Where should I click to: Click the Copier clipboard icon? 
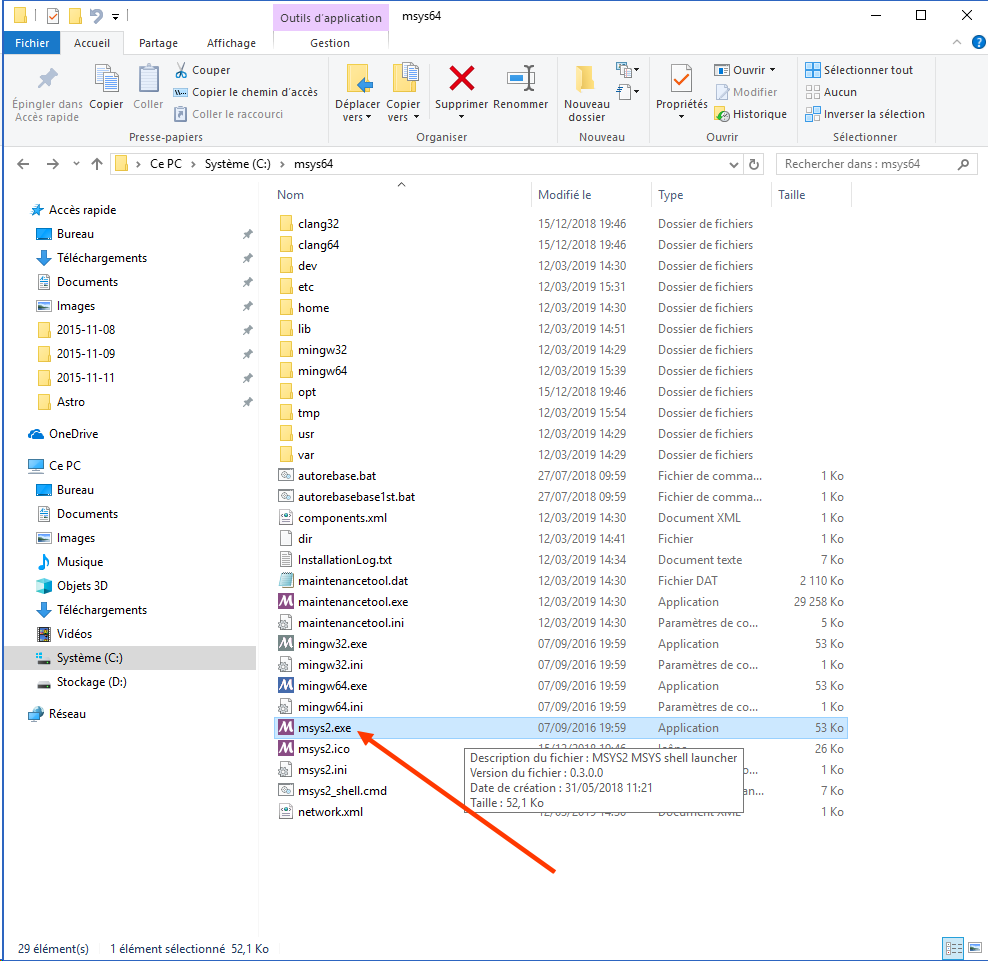(106, 79)
